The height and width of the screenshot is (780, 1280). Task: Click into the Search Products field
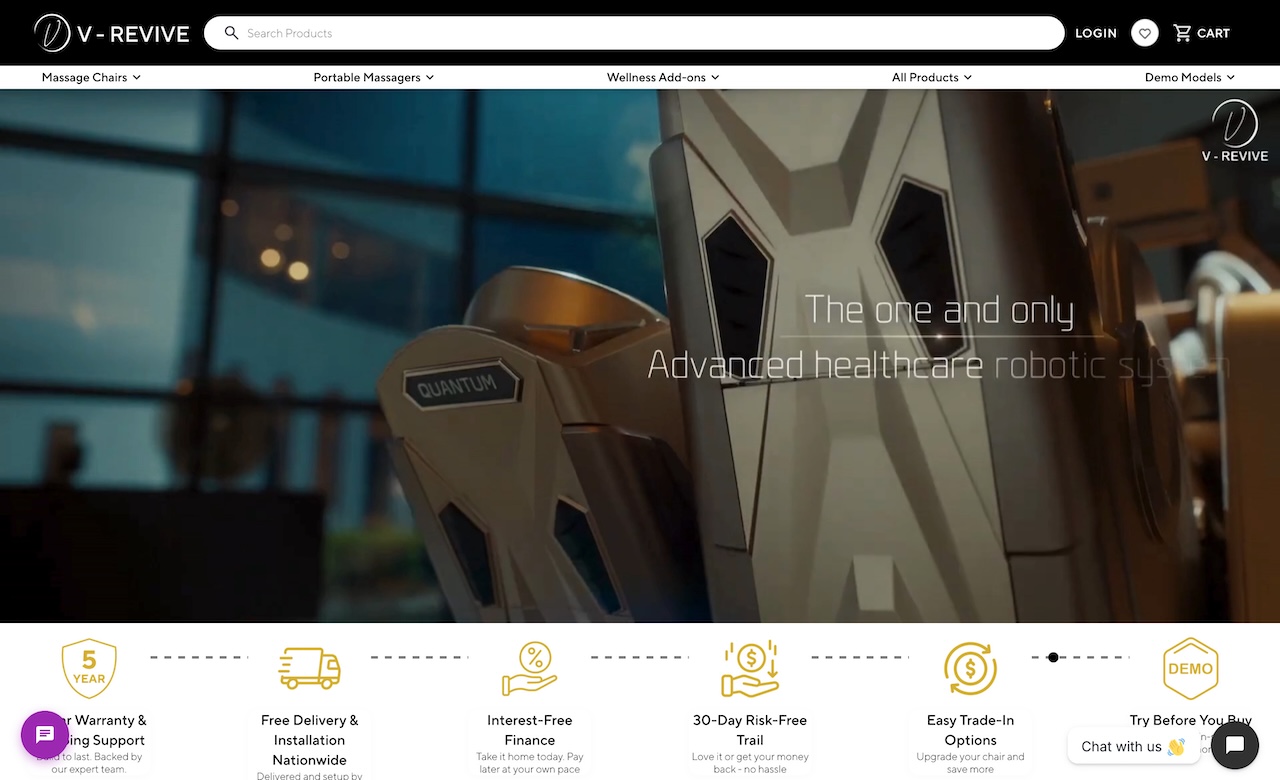(x=634, y=33)
